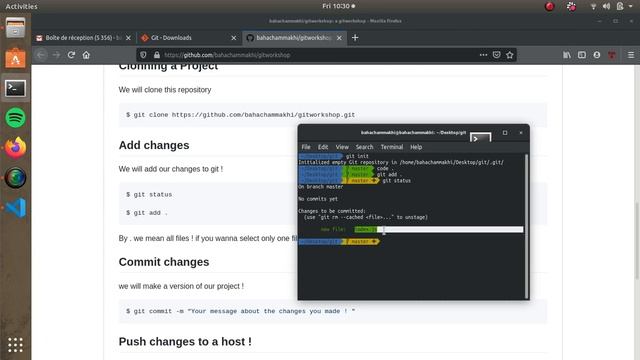Go back with the Firefox back arrow

point(41,55)
